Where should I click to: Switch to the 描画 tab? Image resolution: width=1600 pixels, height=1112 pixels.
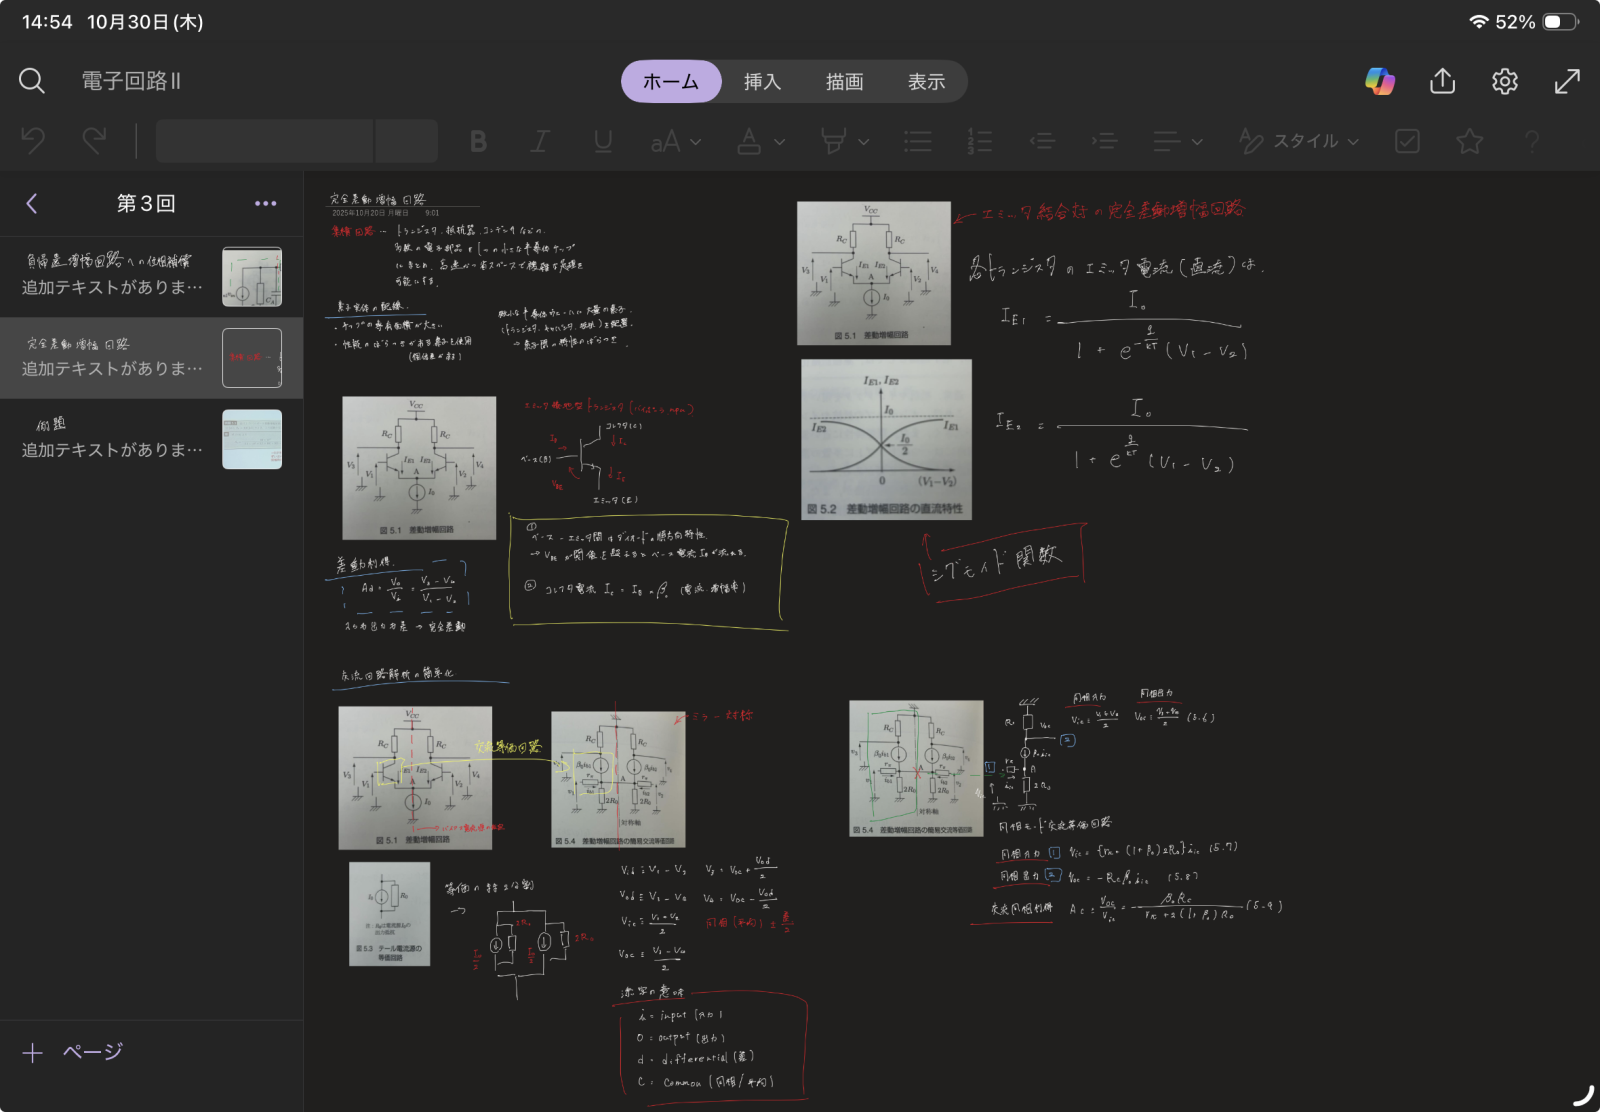coord(844,81)
